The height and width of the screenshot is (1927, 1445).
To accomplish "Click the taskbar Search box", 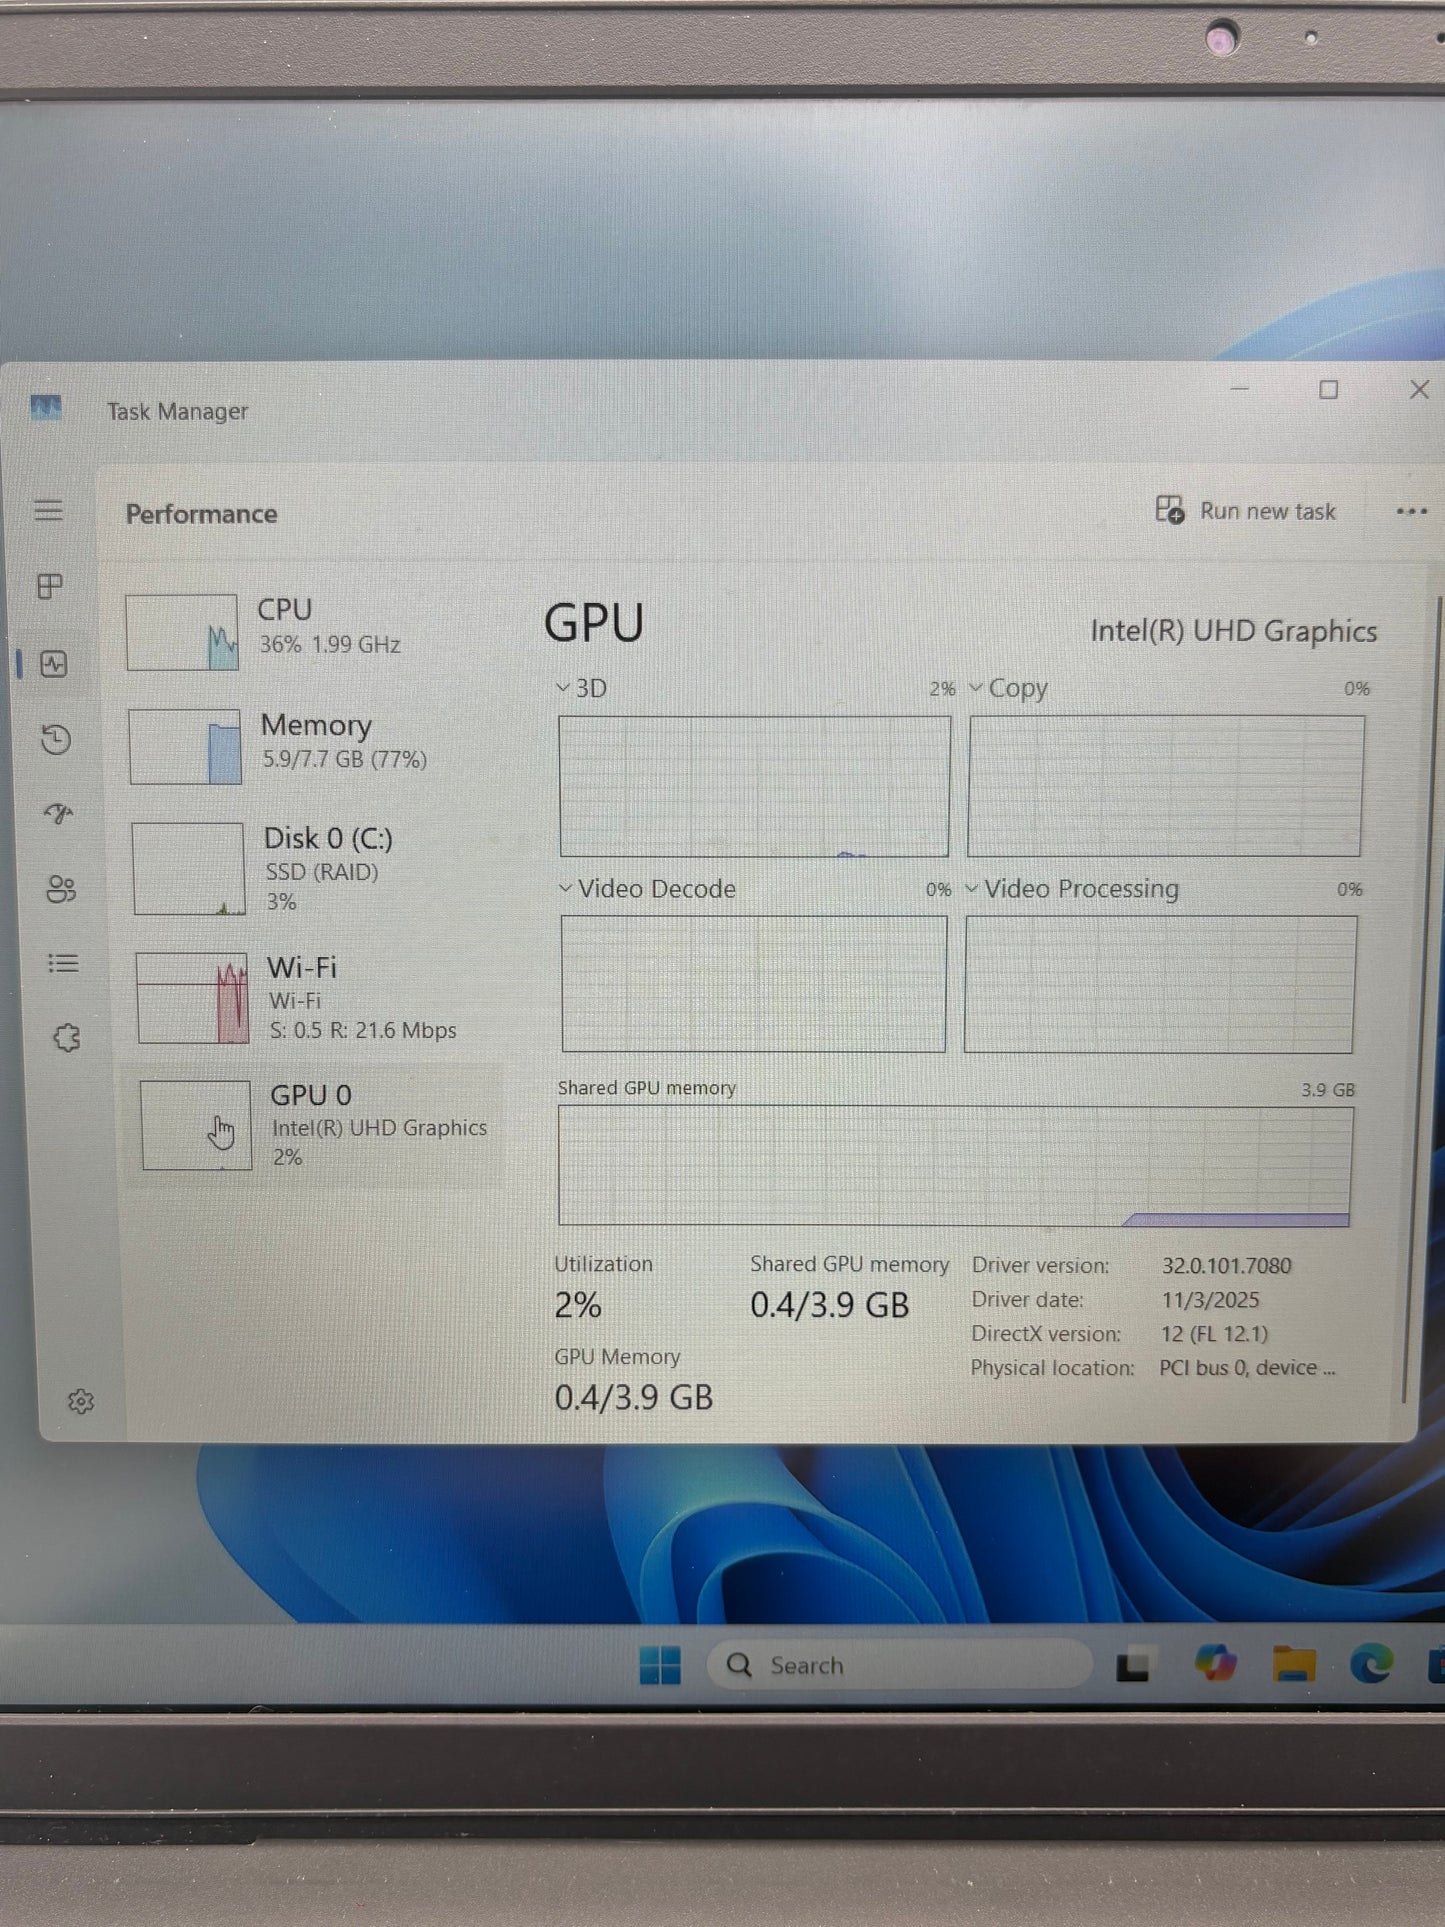I will 900,1665.
